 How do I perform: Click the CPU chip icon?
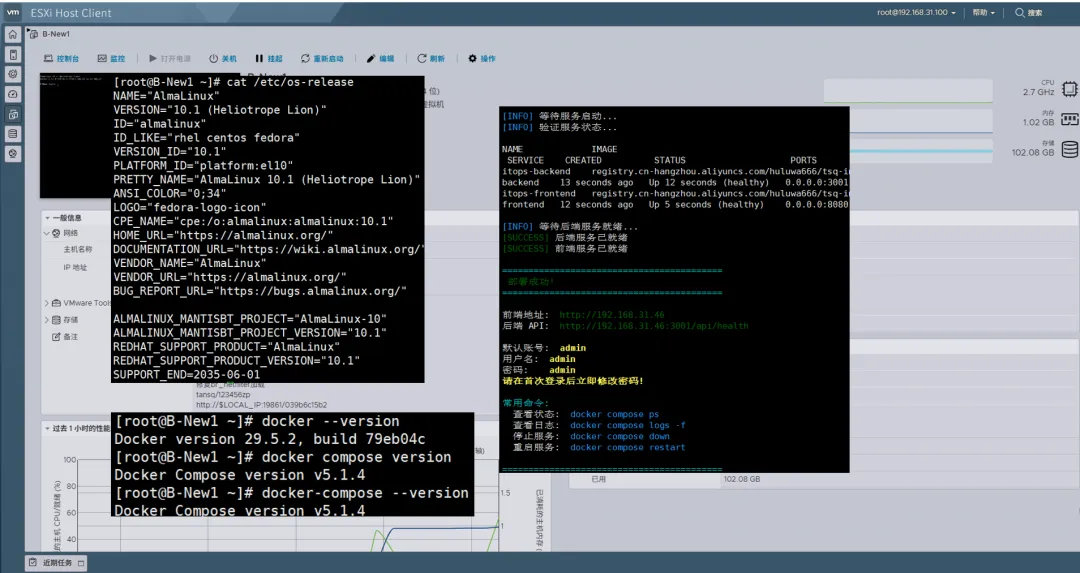tap(1069, 88)
